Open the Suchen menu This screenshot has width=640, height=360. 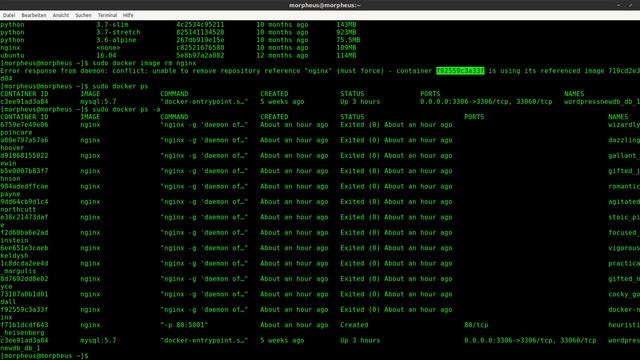click(83, 15)
